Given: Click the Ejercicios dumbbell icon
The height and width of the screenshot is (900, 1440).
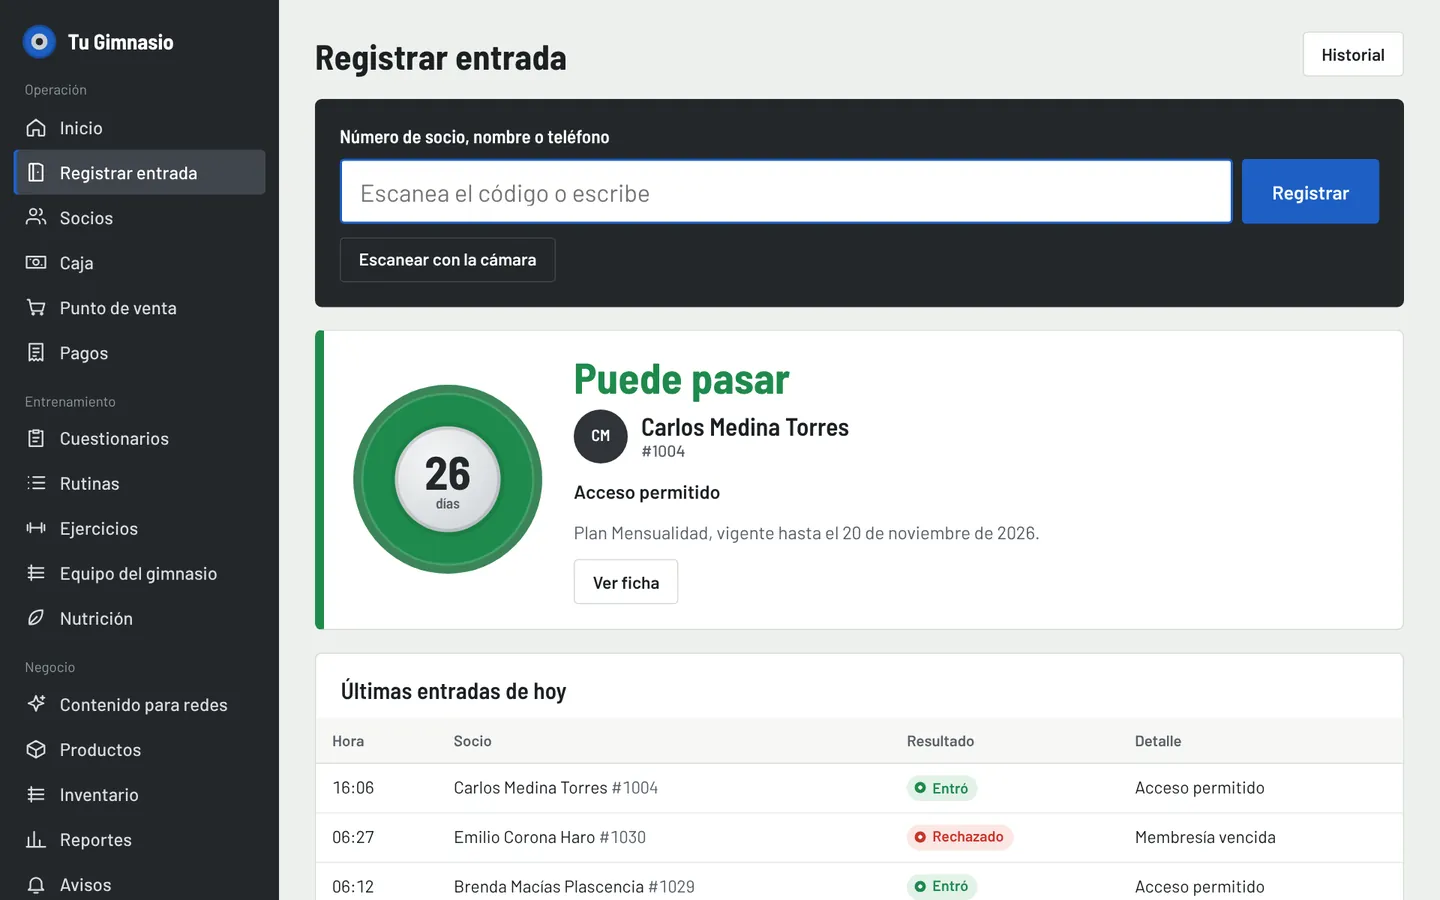Looking at the screenshot, I should coord(36,528).
